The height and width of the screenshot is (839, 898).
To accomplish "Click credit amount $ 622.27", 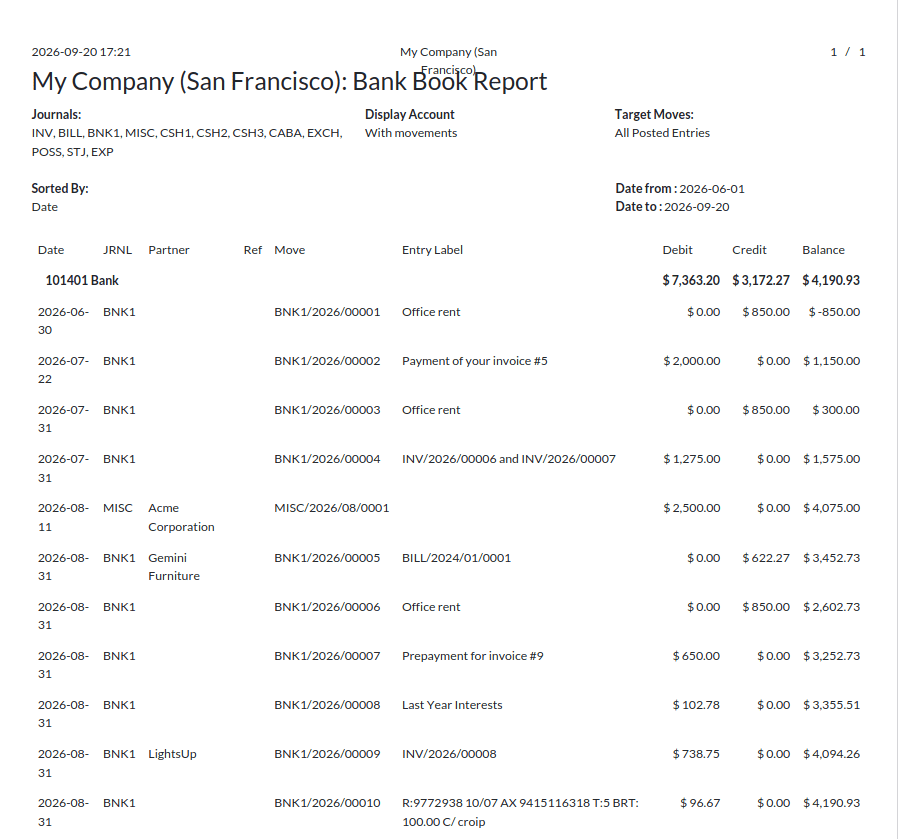I will [766, 558].
